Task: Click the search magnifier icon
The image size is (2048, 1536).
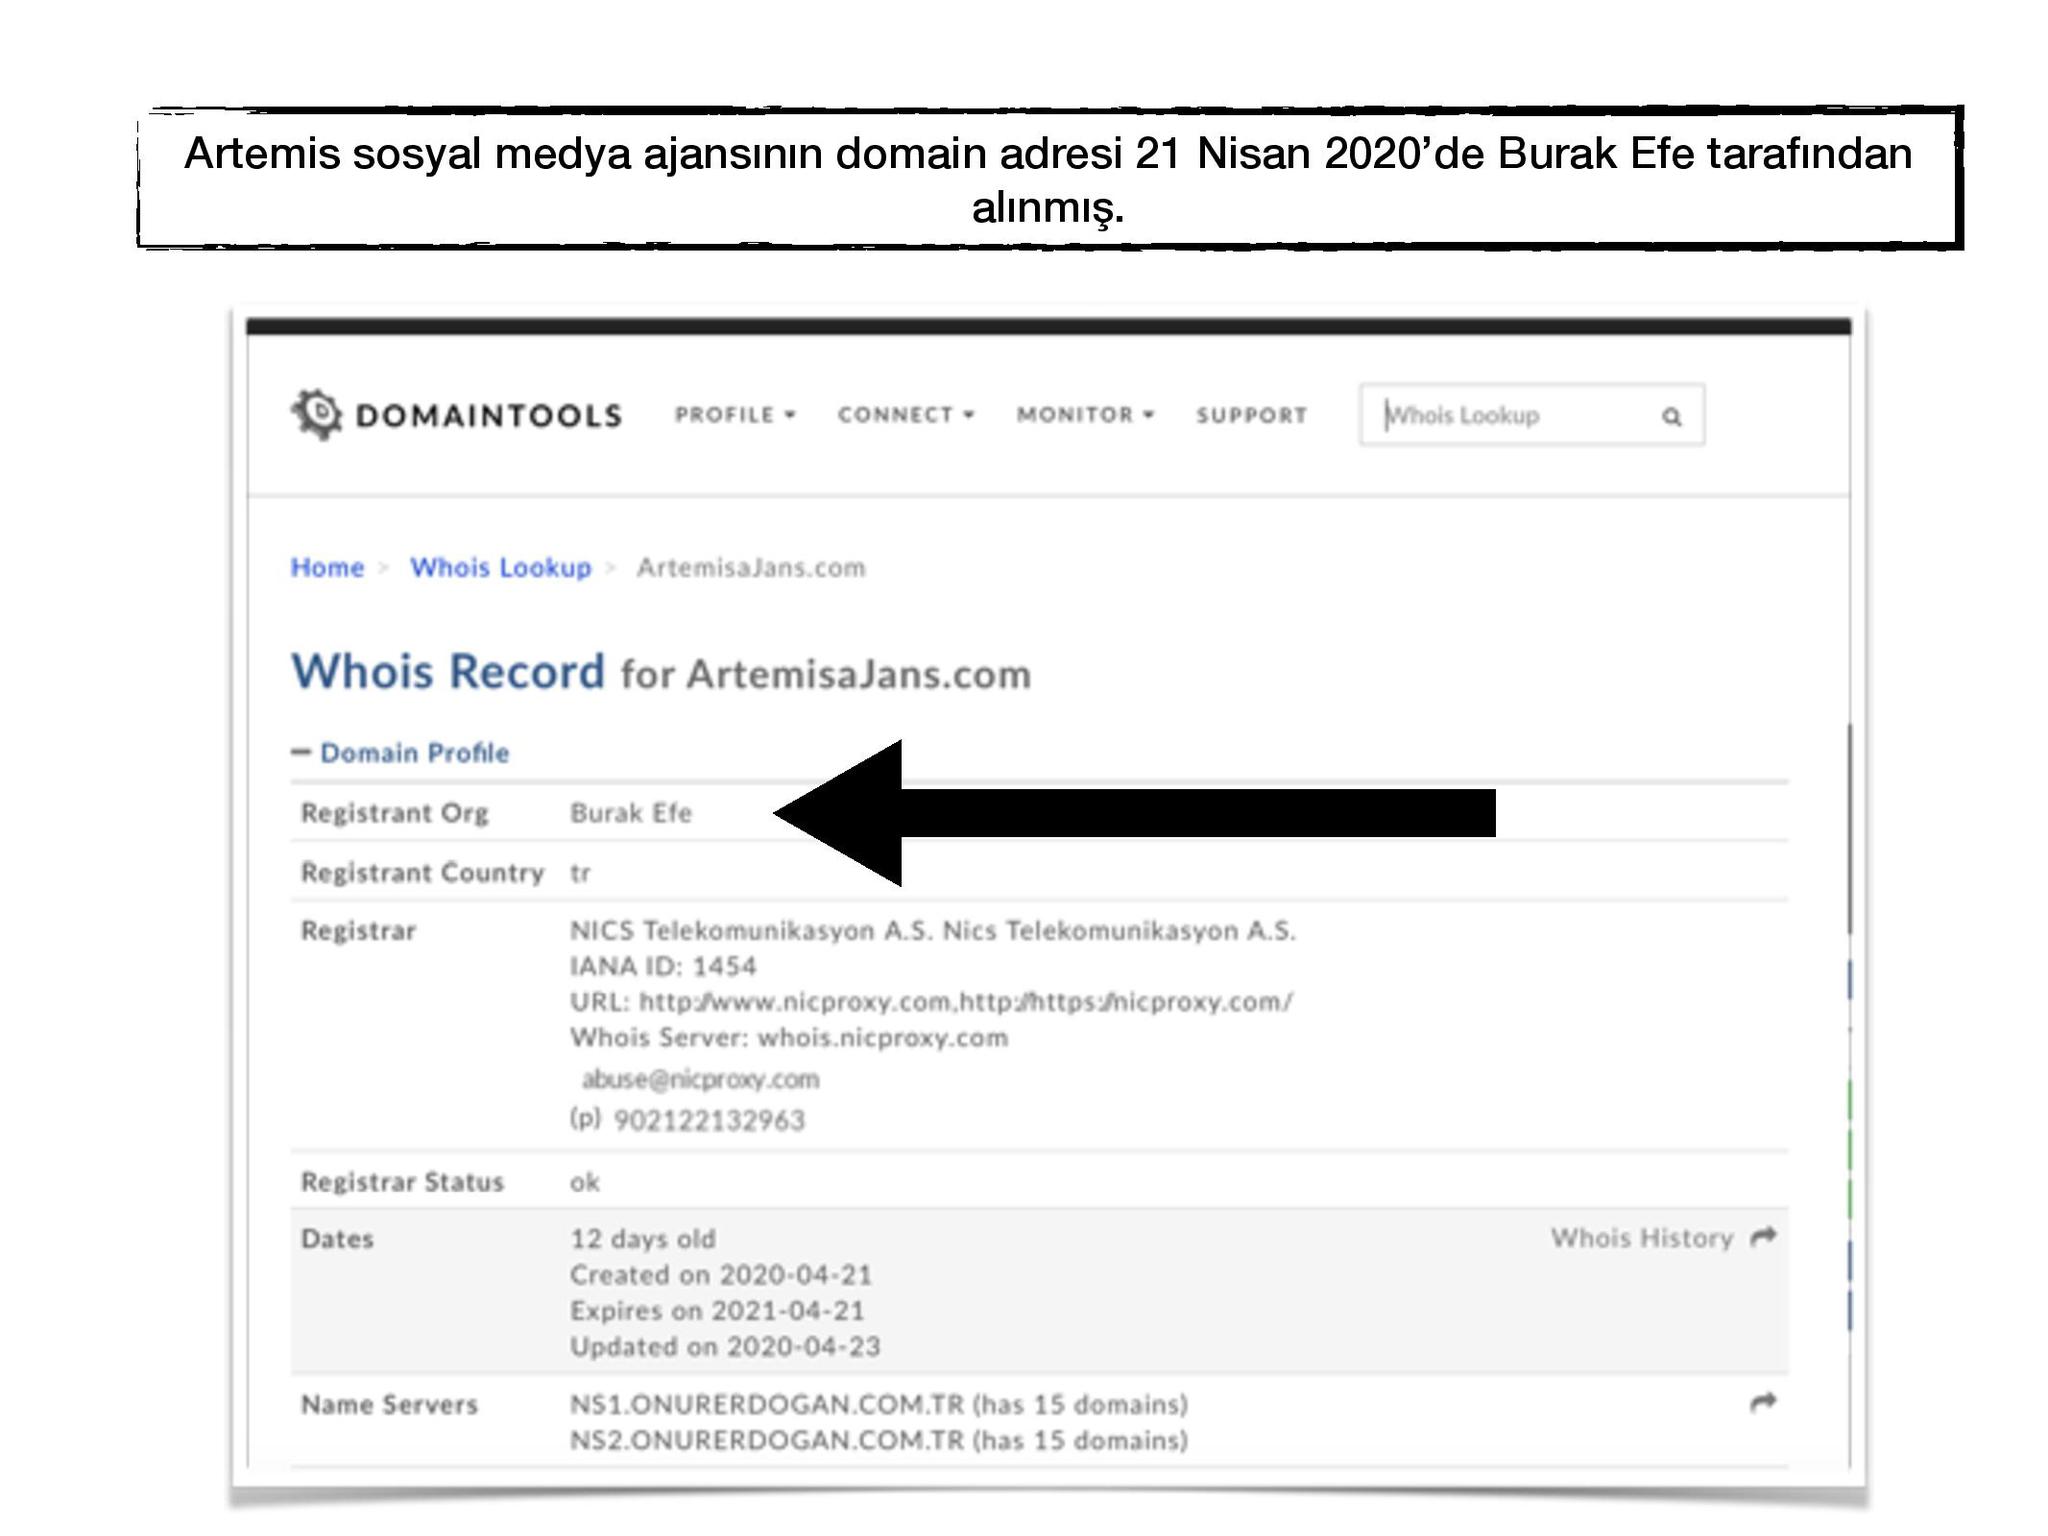Action: coord(1671,416)
